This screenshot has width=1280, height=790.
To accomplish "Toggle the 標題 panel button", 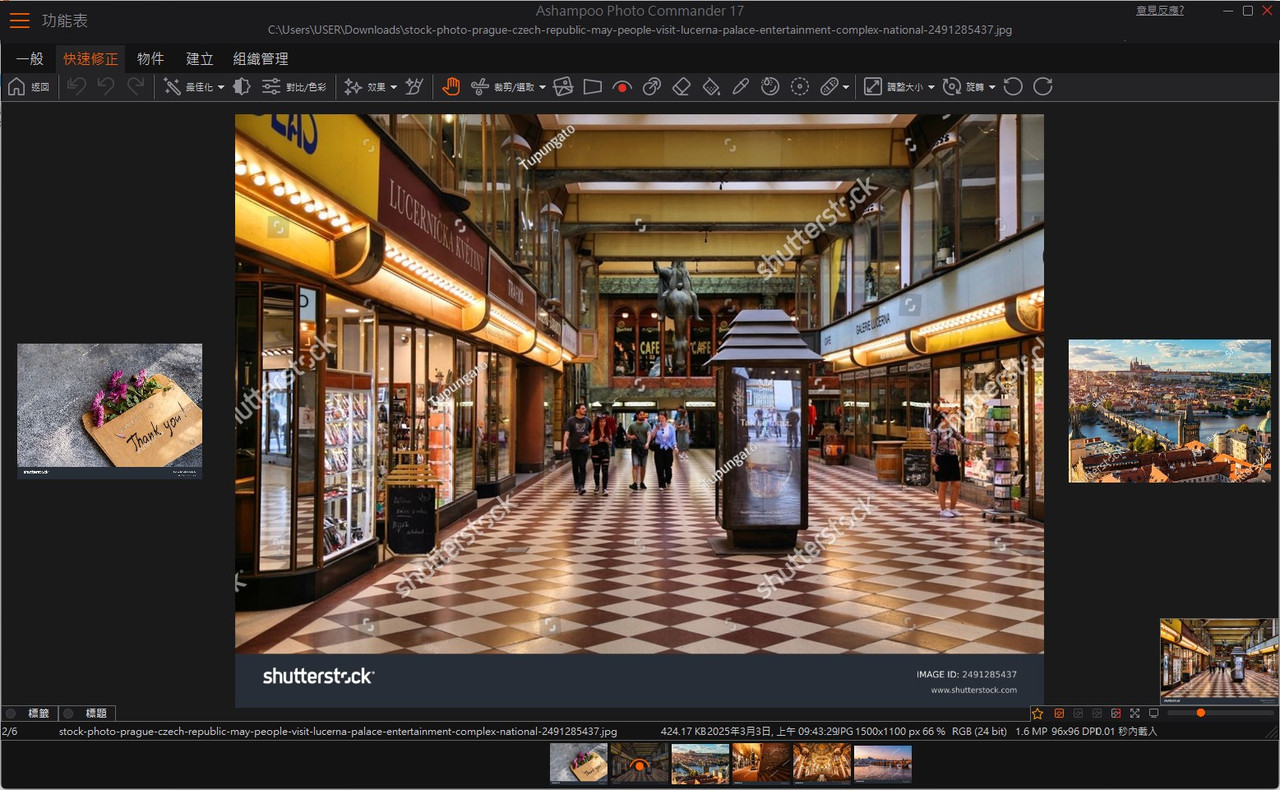I will tap(88, 713).
